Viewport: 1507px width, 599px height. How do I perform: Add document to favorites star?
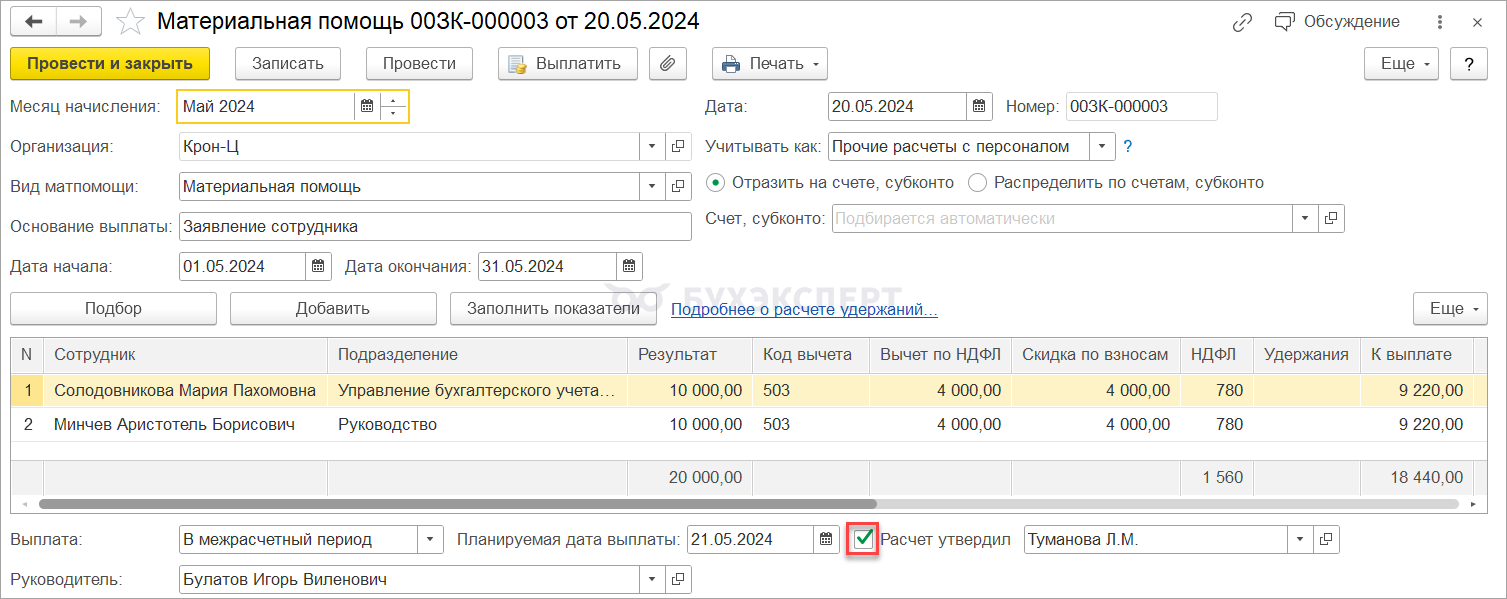coord(130,21)
